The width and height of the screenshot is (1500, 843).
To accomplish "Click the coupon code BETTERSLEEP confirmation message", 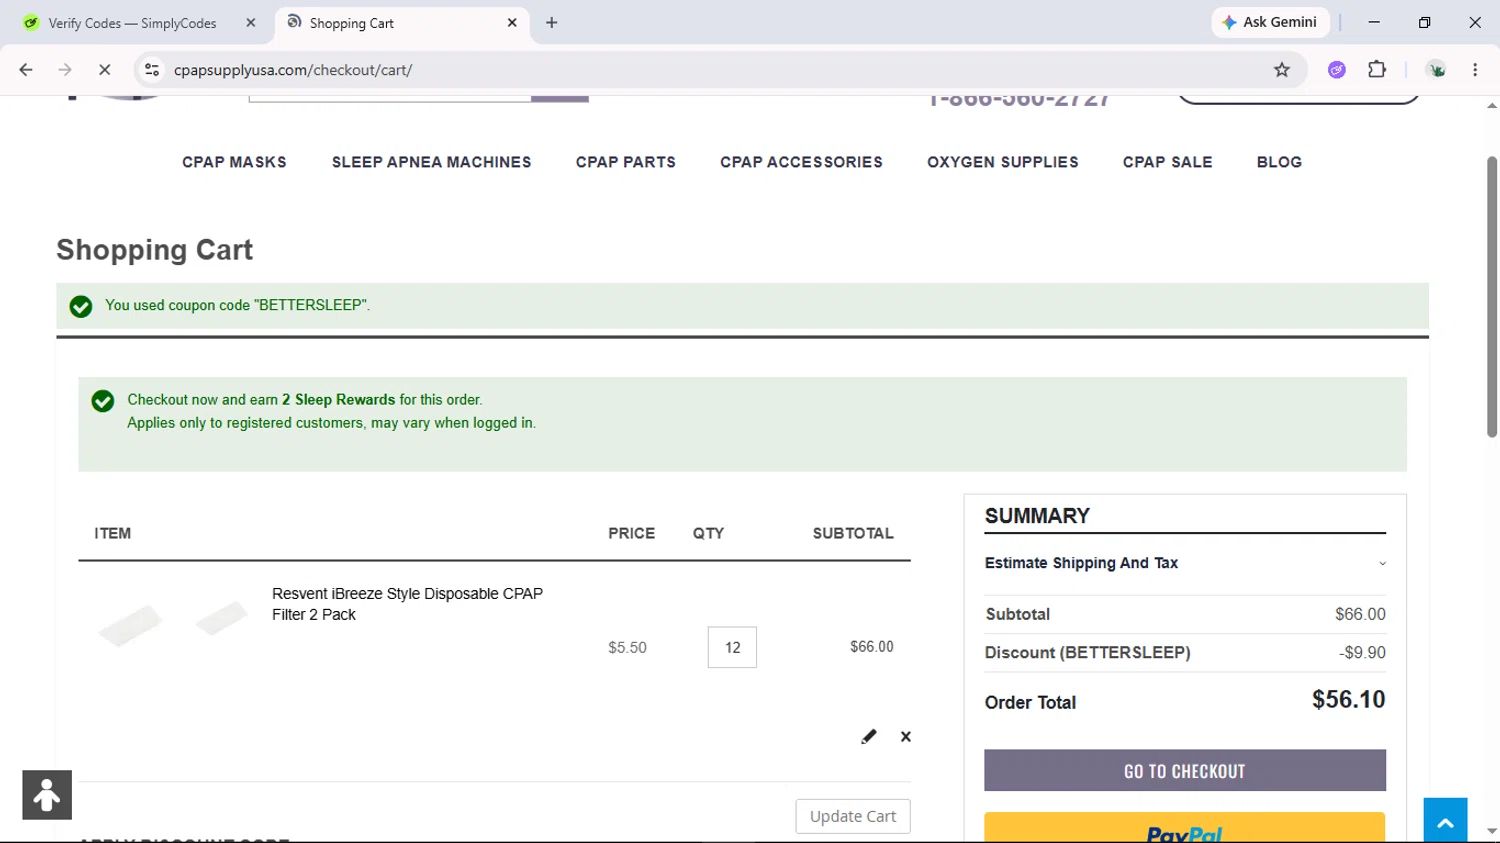I will point(237,305).
